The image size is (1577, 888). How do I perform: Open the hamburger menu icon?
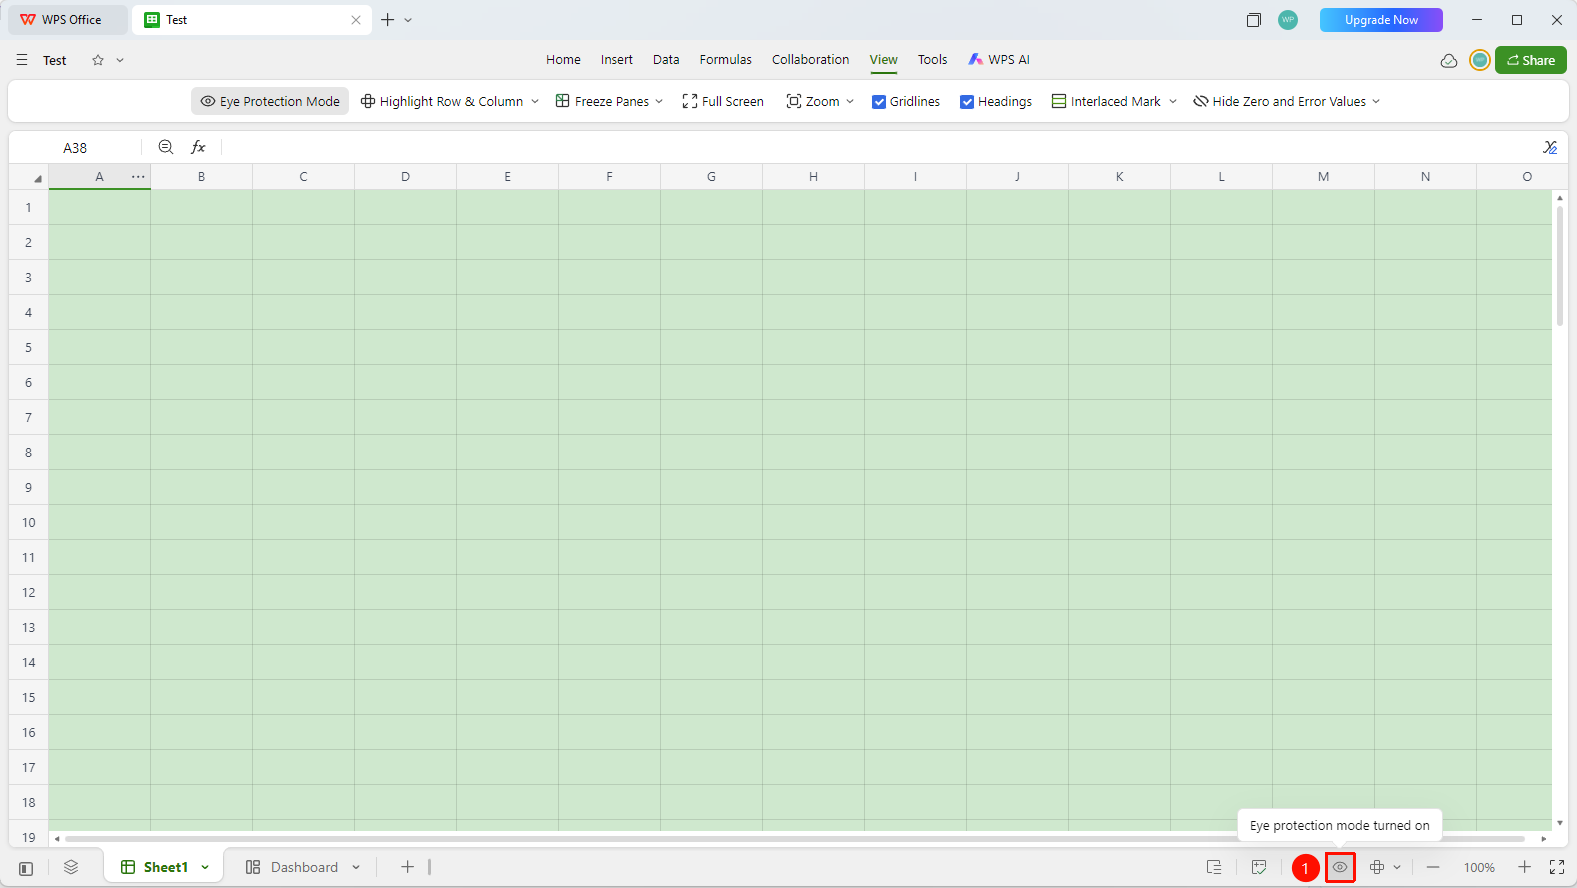(22, 60)
